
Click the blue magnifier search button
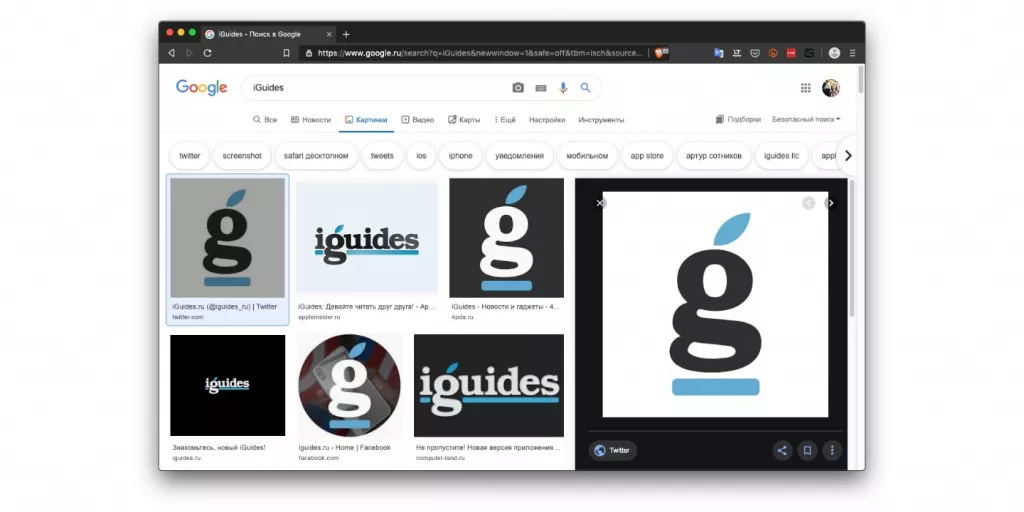(585, 88)
